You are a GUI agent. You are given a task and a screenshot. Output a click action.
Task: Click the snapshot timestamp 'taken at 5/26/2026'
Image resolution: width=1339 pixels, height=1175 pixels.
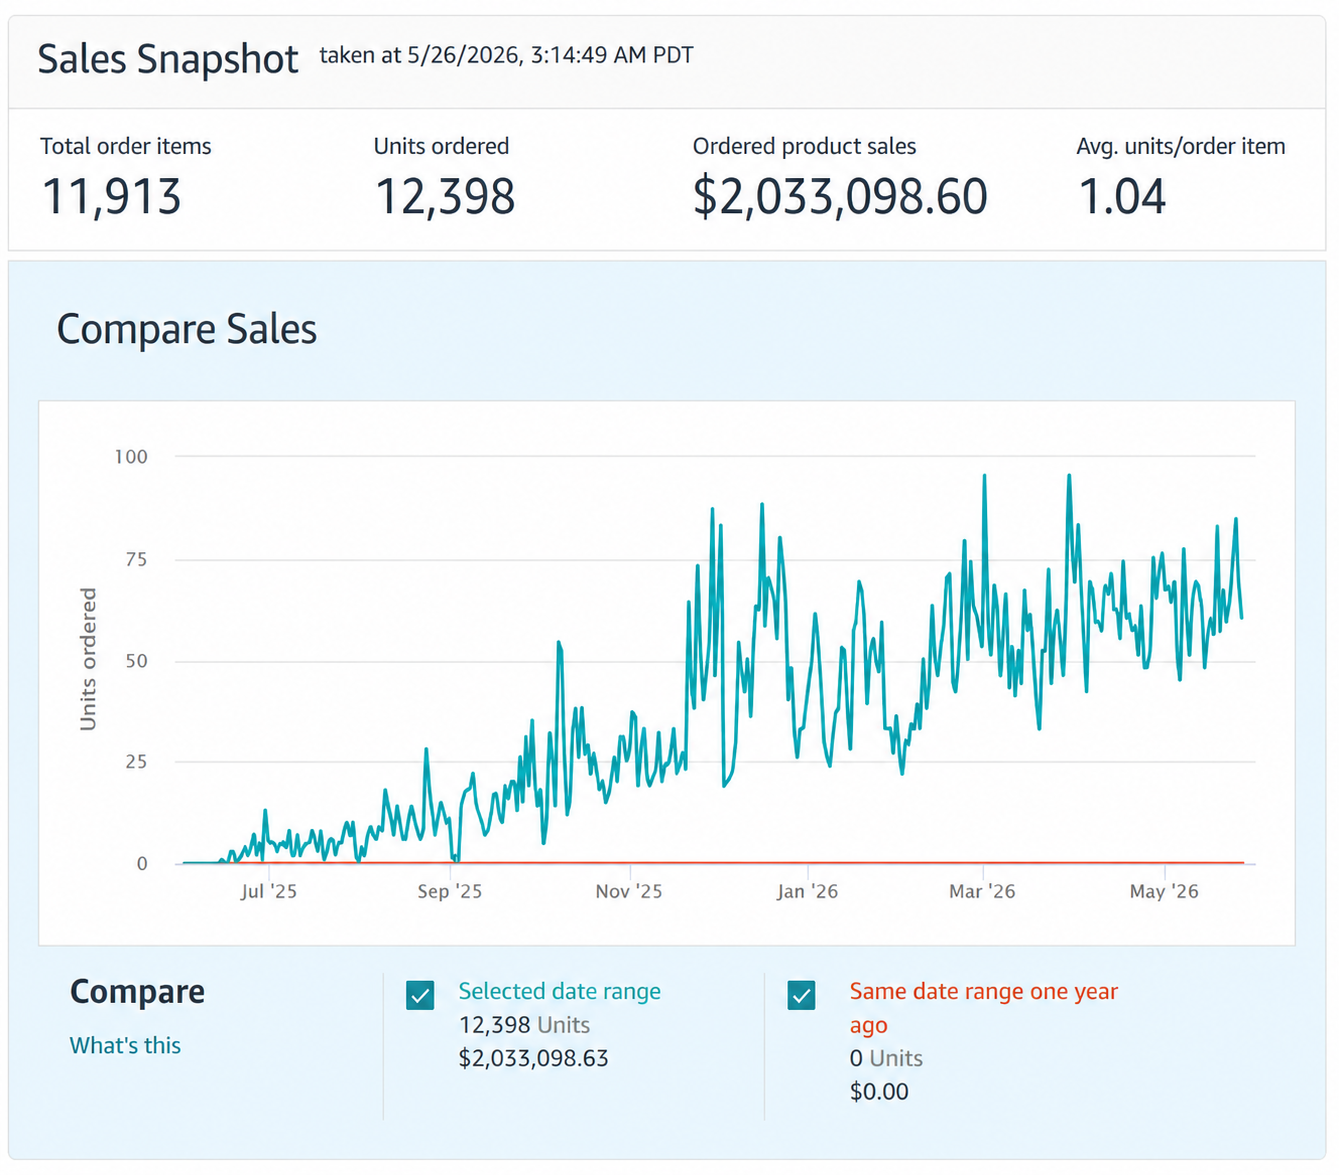(506, 55)
